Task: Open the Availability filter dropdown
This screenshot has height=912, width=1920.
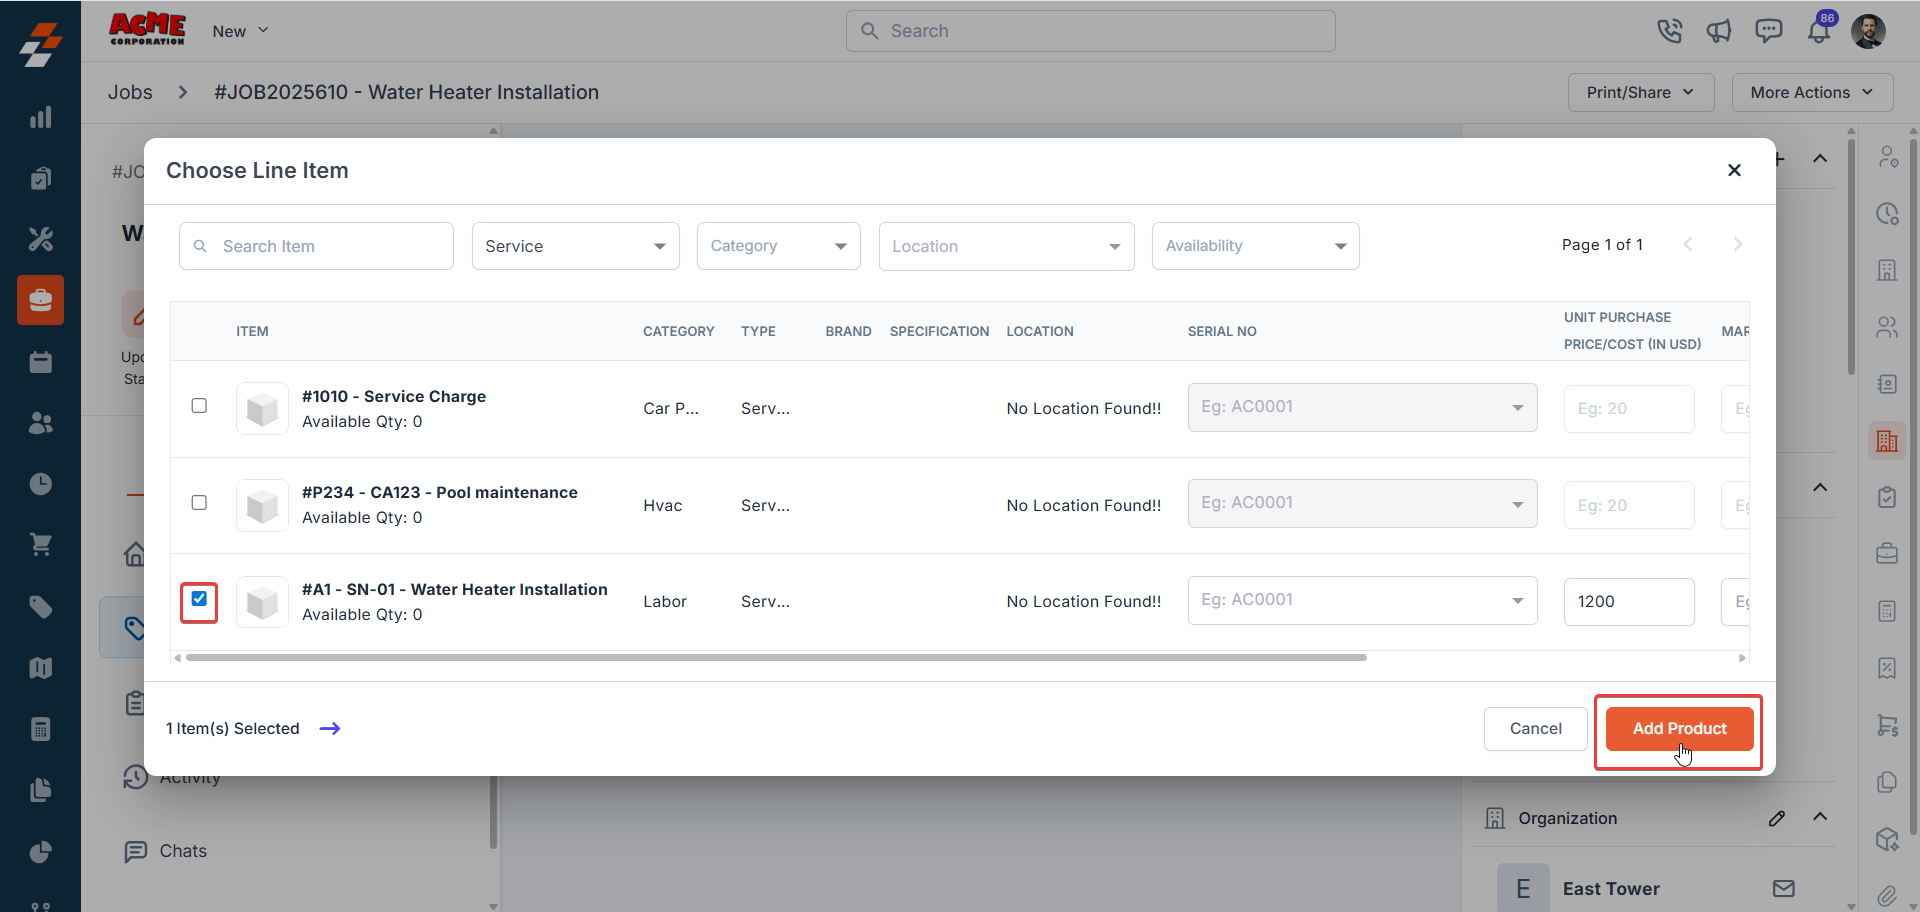Action: [x=1256, y=246]
